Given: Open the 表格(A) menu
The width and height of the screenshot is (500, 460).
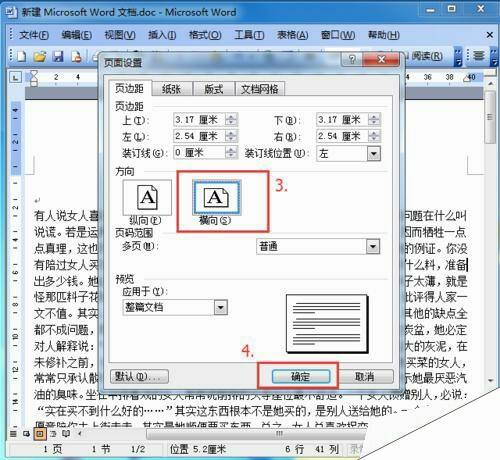Looking at the screenshot, I should 292,35.
